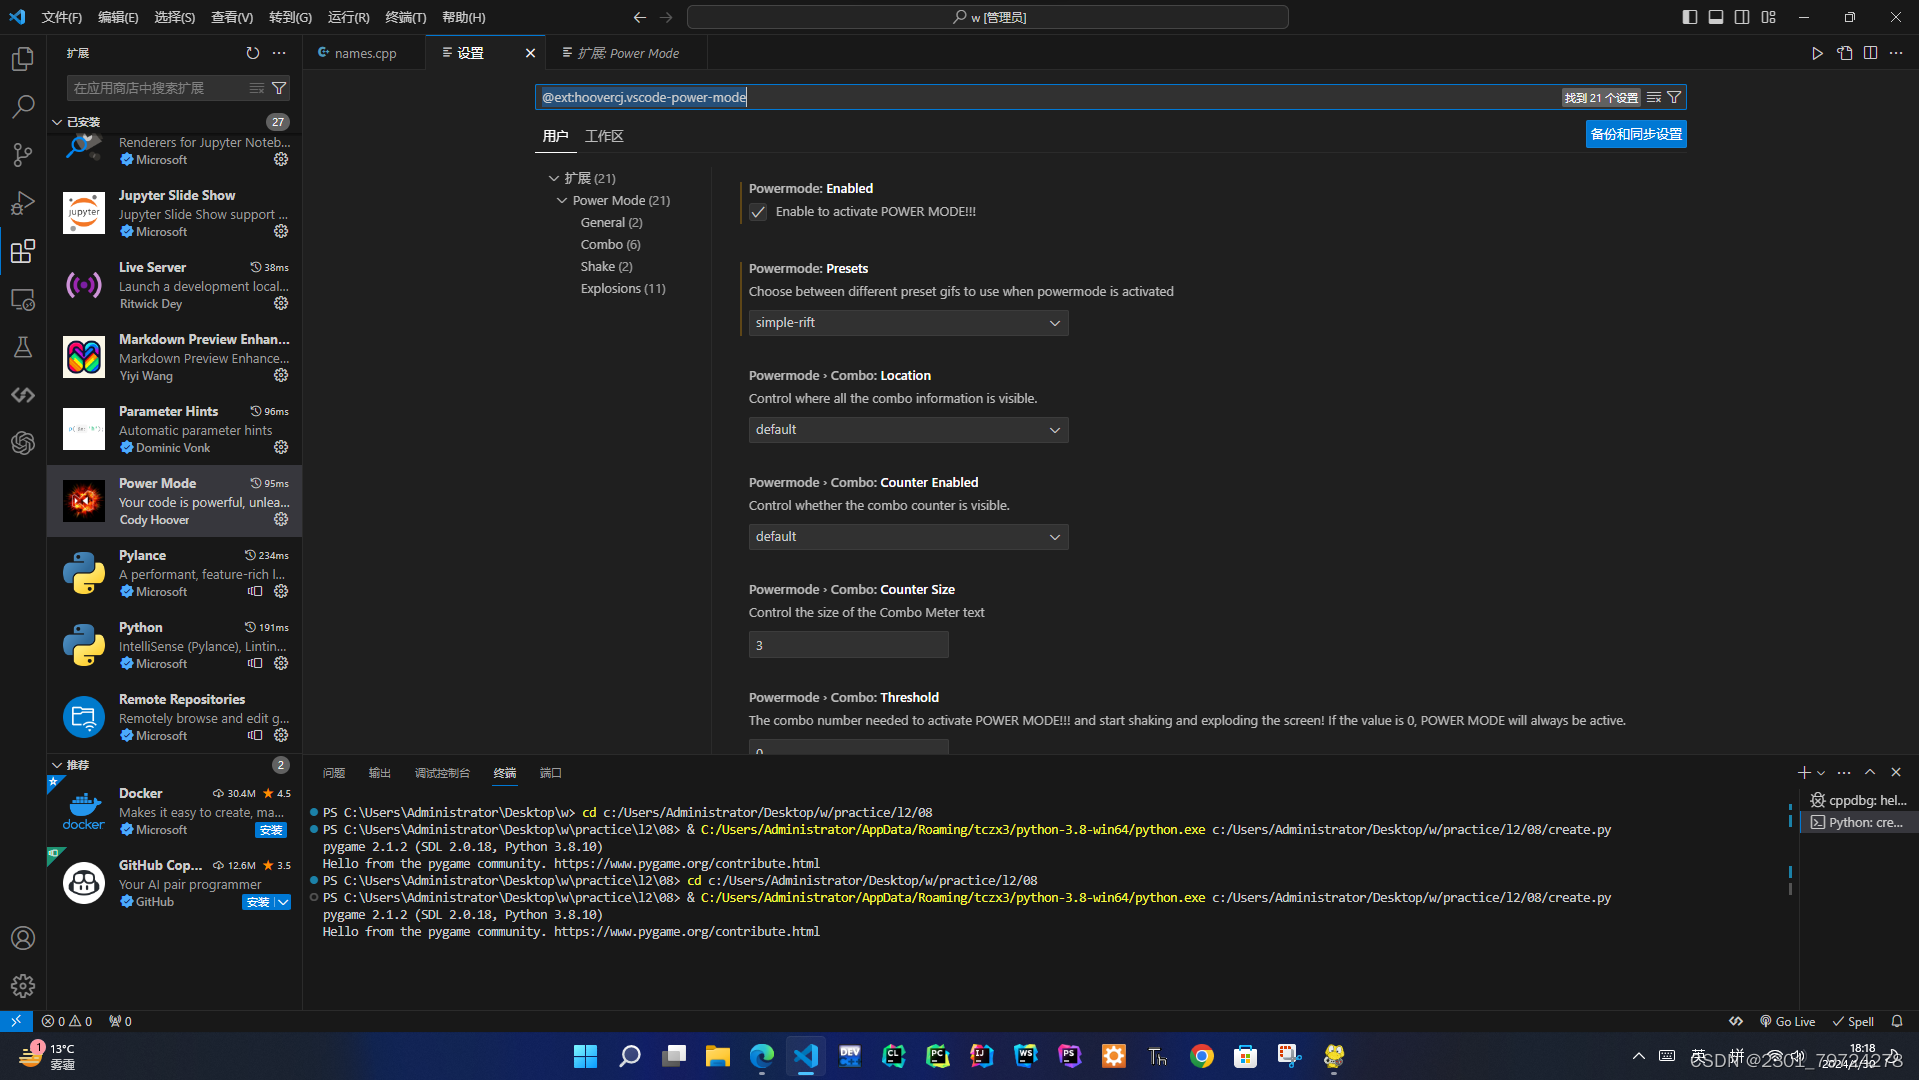Open the Search view in activity bar
This screenshot has height=1080, width=1919.
(22, 106)
